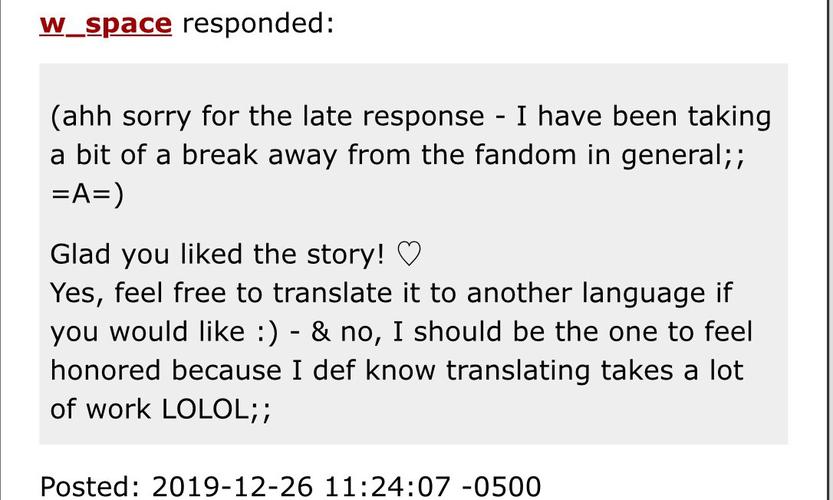
Task: Click the blank top area of the gray comment box
Action: [x=413, y=81]
